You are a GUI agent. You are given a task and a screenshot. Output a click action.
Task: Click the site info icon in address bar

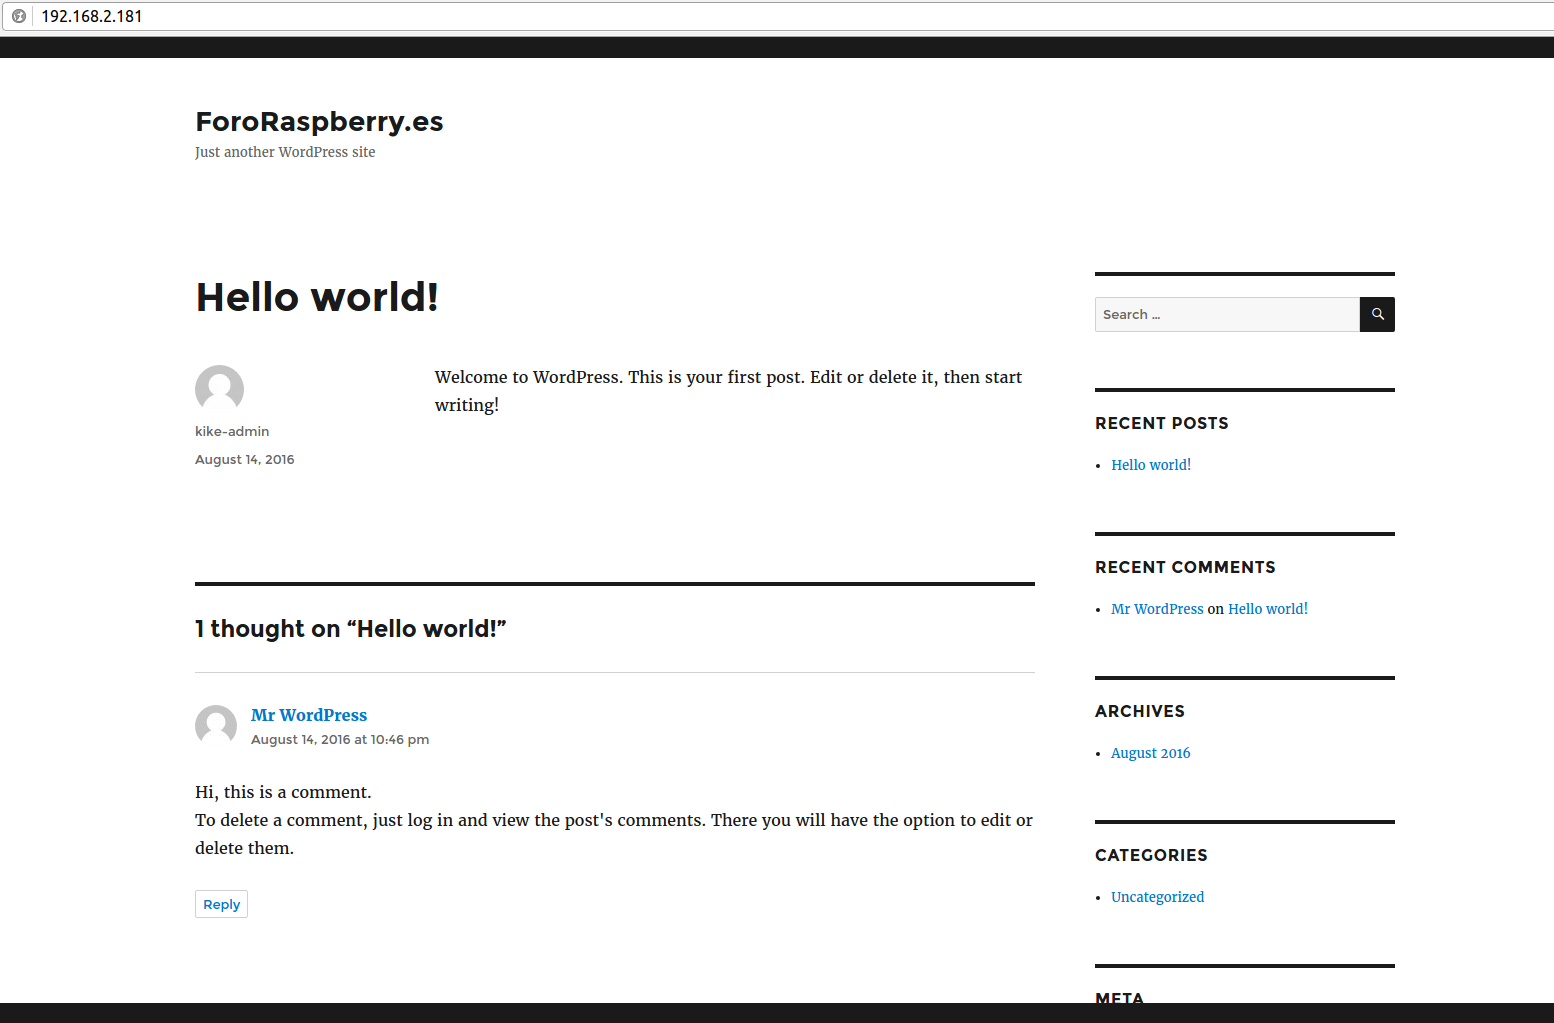click(19, 16)
